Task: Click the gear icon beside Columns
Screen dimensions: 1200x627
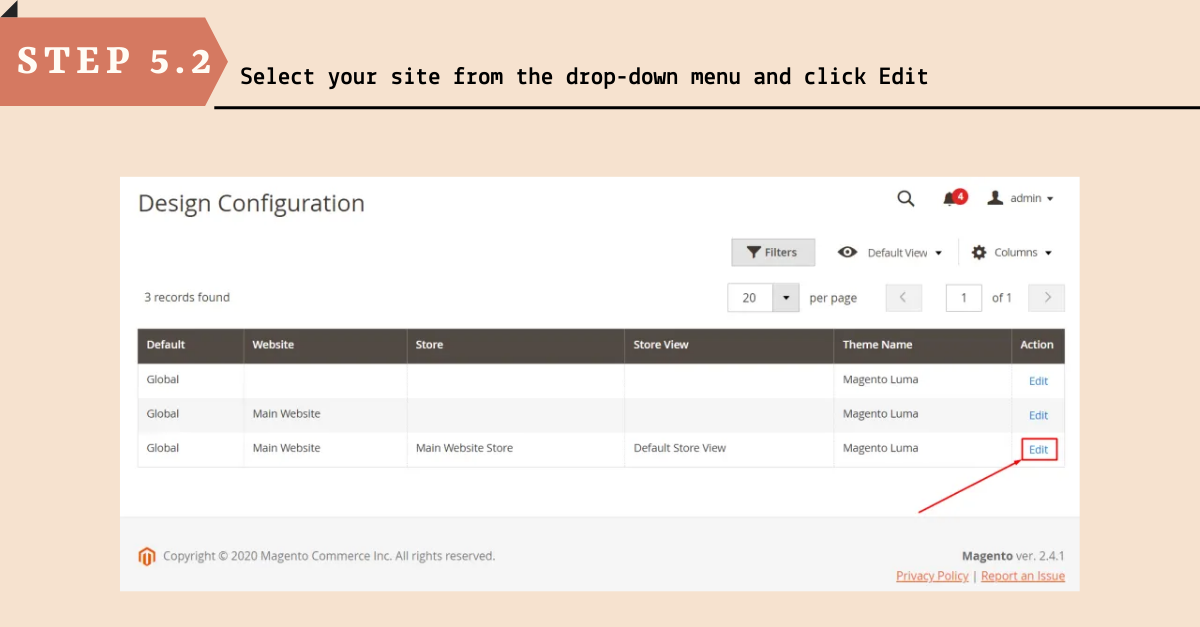Action: [979, 252]
